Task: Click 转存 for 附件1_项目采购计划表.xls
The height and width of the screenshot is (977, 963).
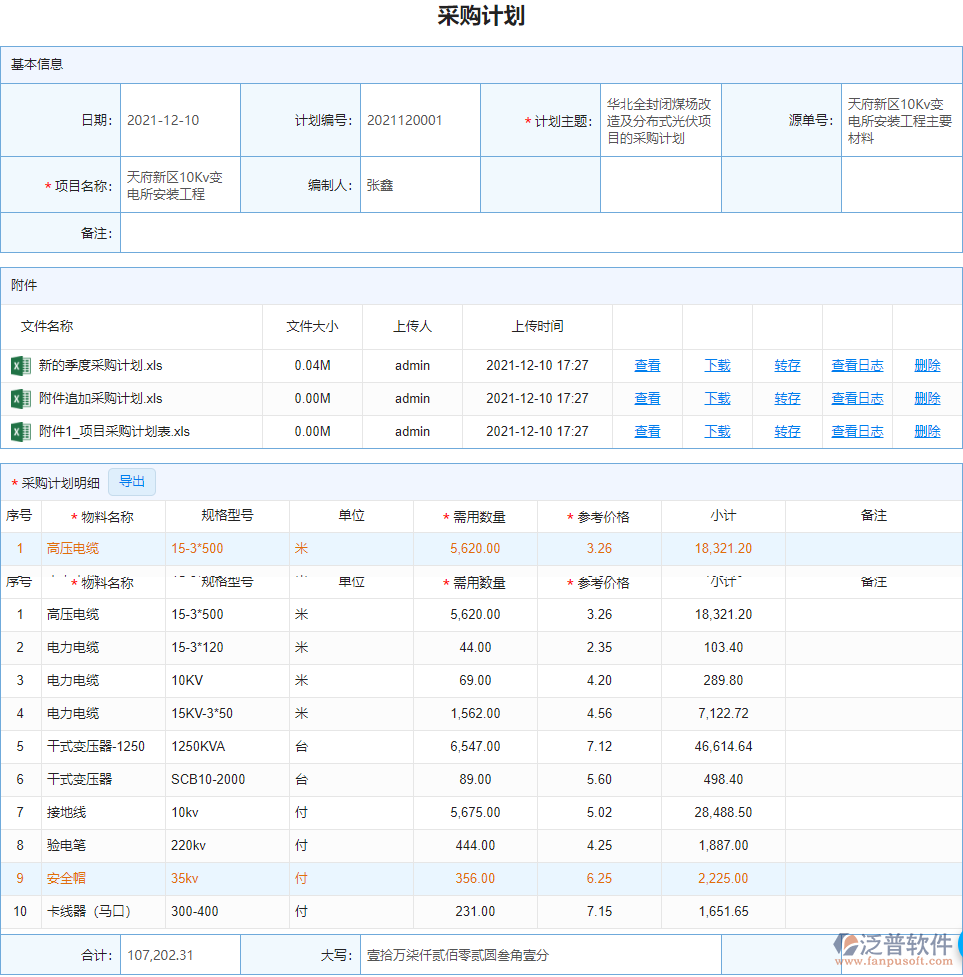Action: click(x=787, y=431)
